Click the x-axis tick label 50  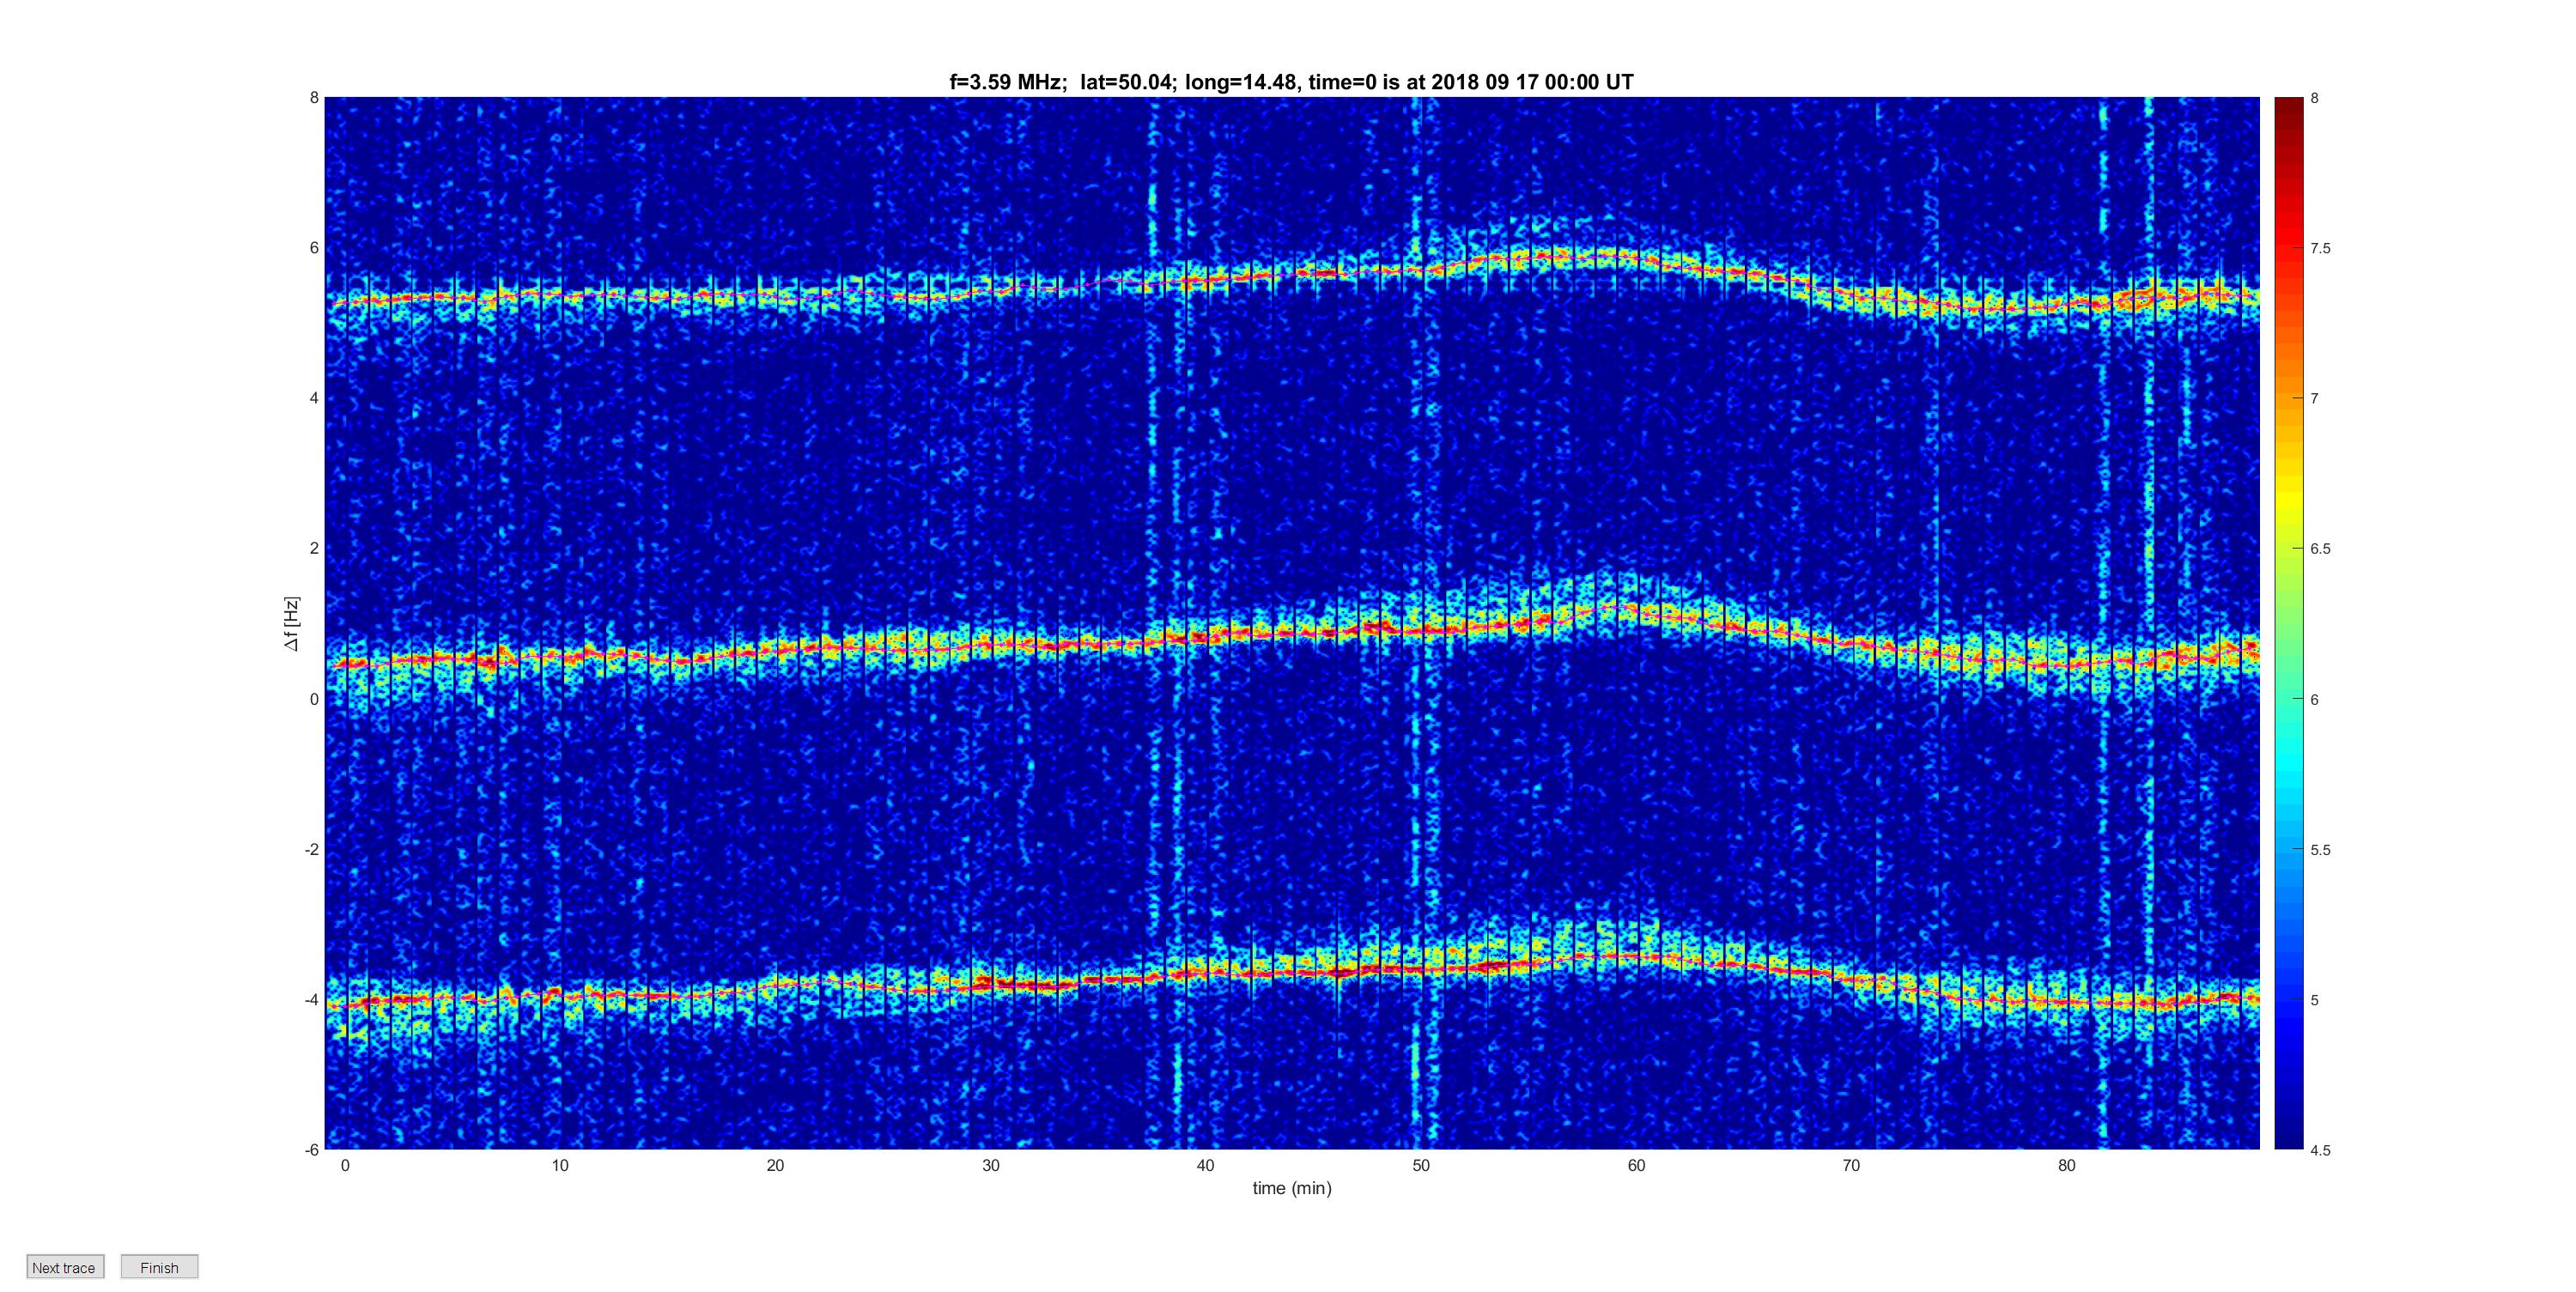click(1421, 1166)
